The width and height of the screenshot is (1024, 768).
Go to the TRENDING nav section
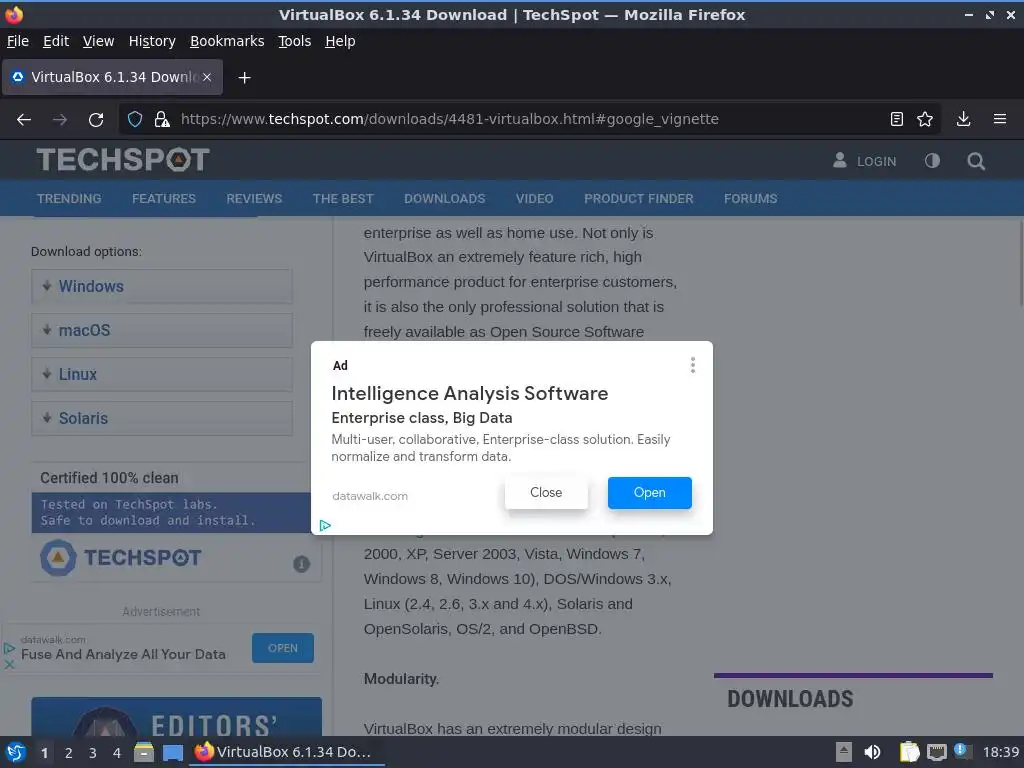69,199
